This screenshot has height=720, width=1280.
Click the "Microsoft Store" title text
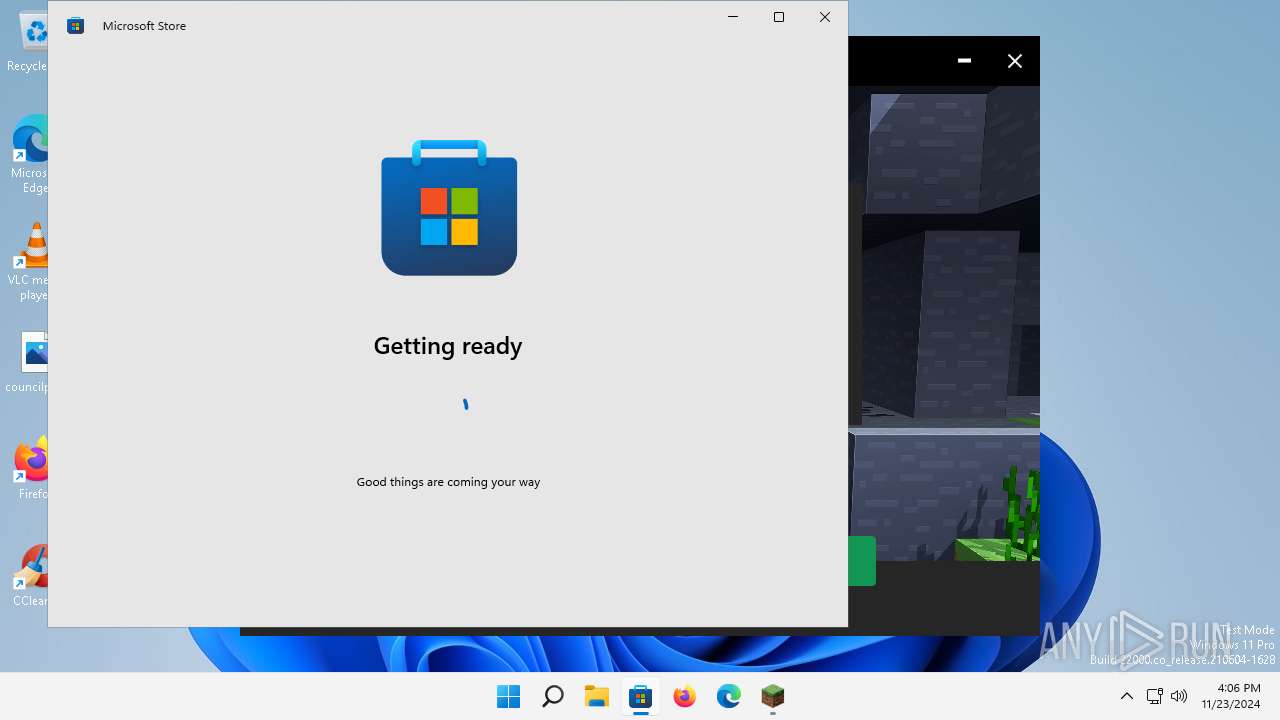click(x=144, y=26)
